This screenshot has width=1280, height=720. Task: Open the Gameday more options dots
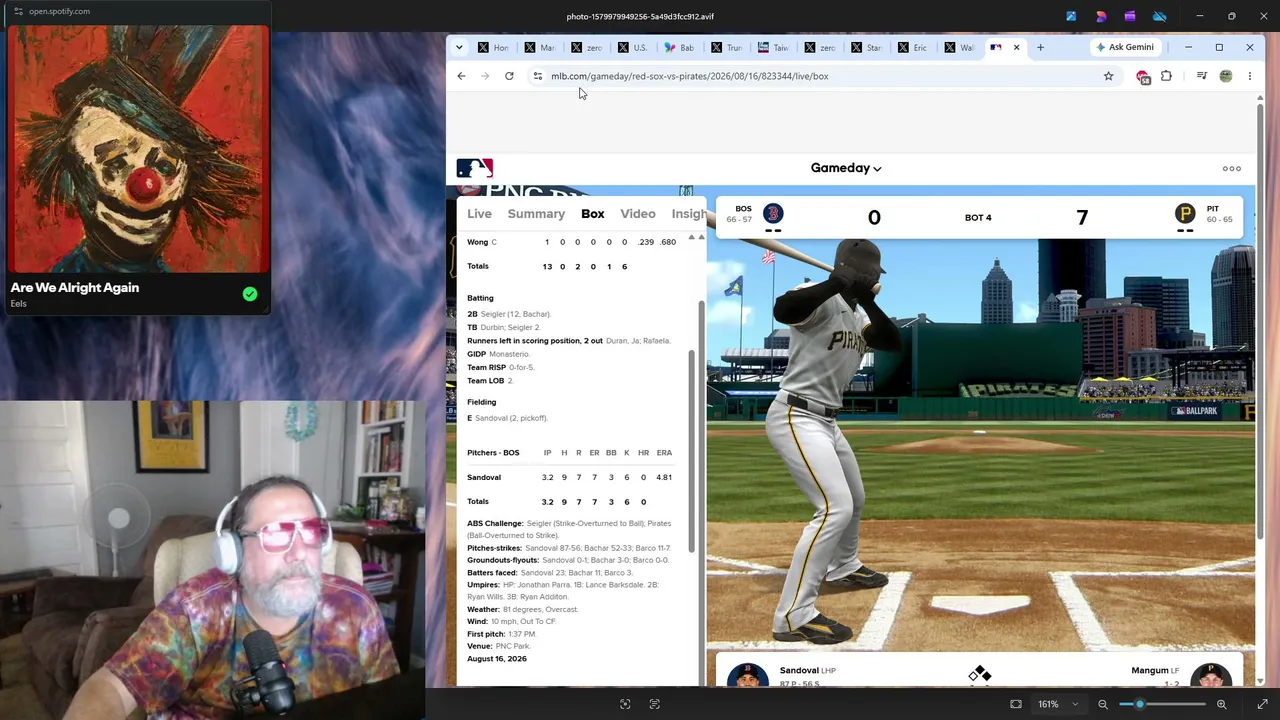(1232, 168)
